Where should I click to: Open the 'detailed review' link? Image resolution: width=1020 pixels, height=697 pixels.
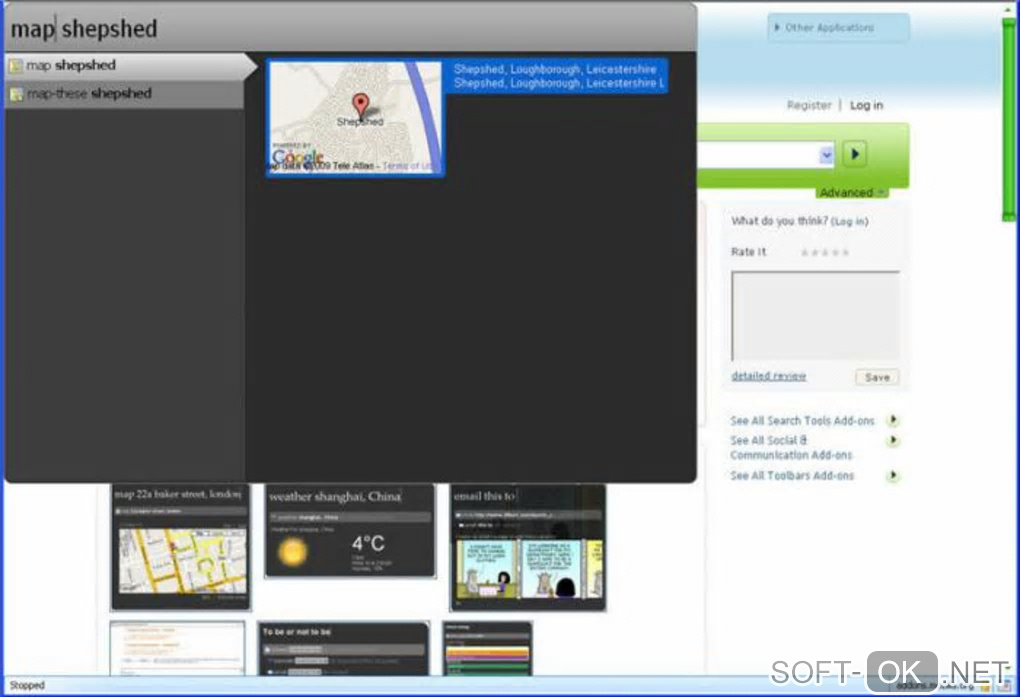point(768,376)
